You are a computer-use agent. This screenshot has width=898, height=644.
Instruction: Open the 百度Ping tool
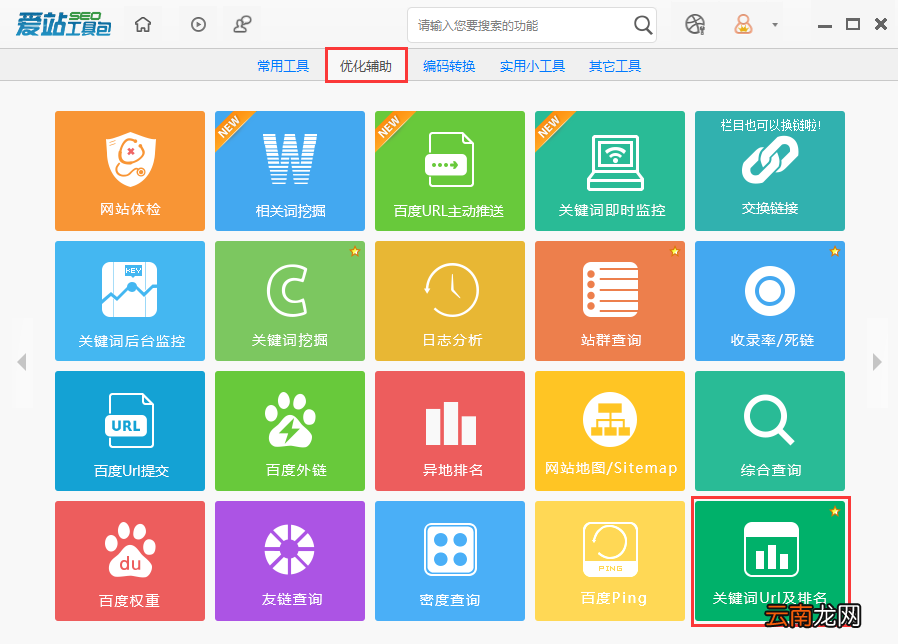610,561
